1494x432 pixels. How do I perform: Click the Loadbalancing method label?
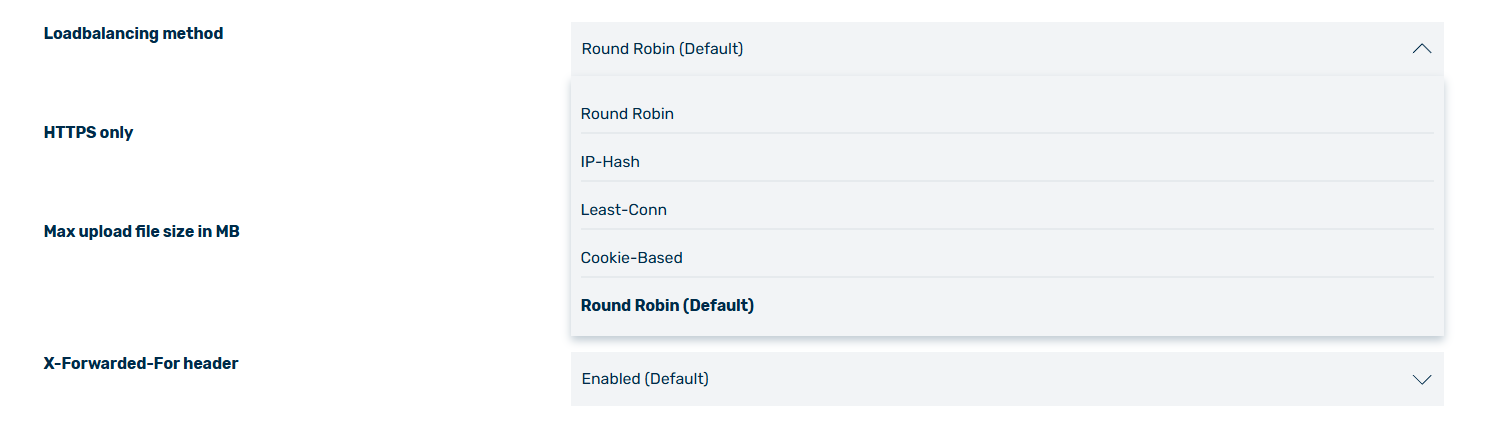(133, 34)
